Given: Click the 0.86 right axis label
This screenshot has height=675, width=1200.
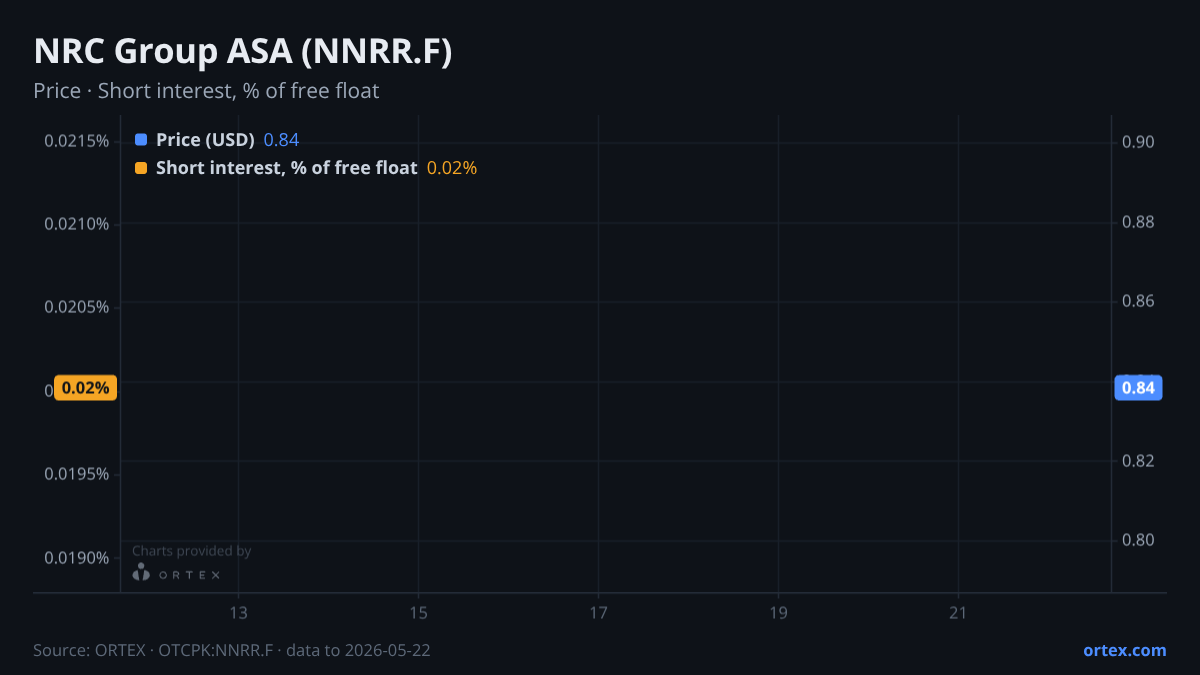Looking at the screenshot, I should click(x=1138, y=301).
